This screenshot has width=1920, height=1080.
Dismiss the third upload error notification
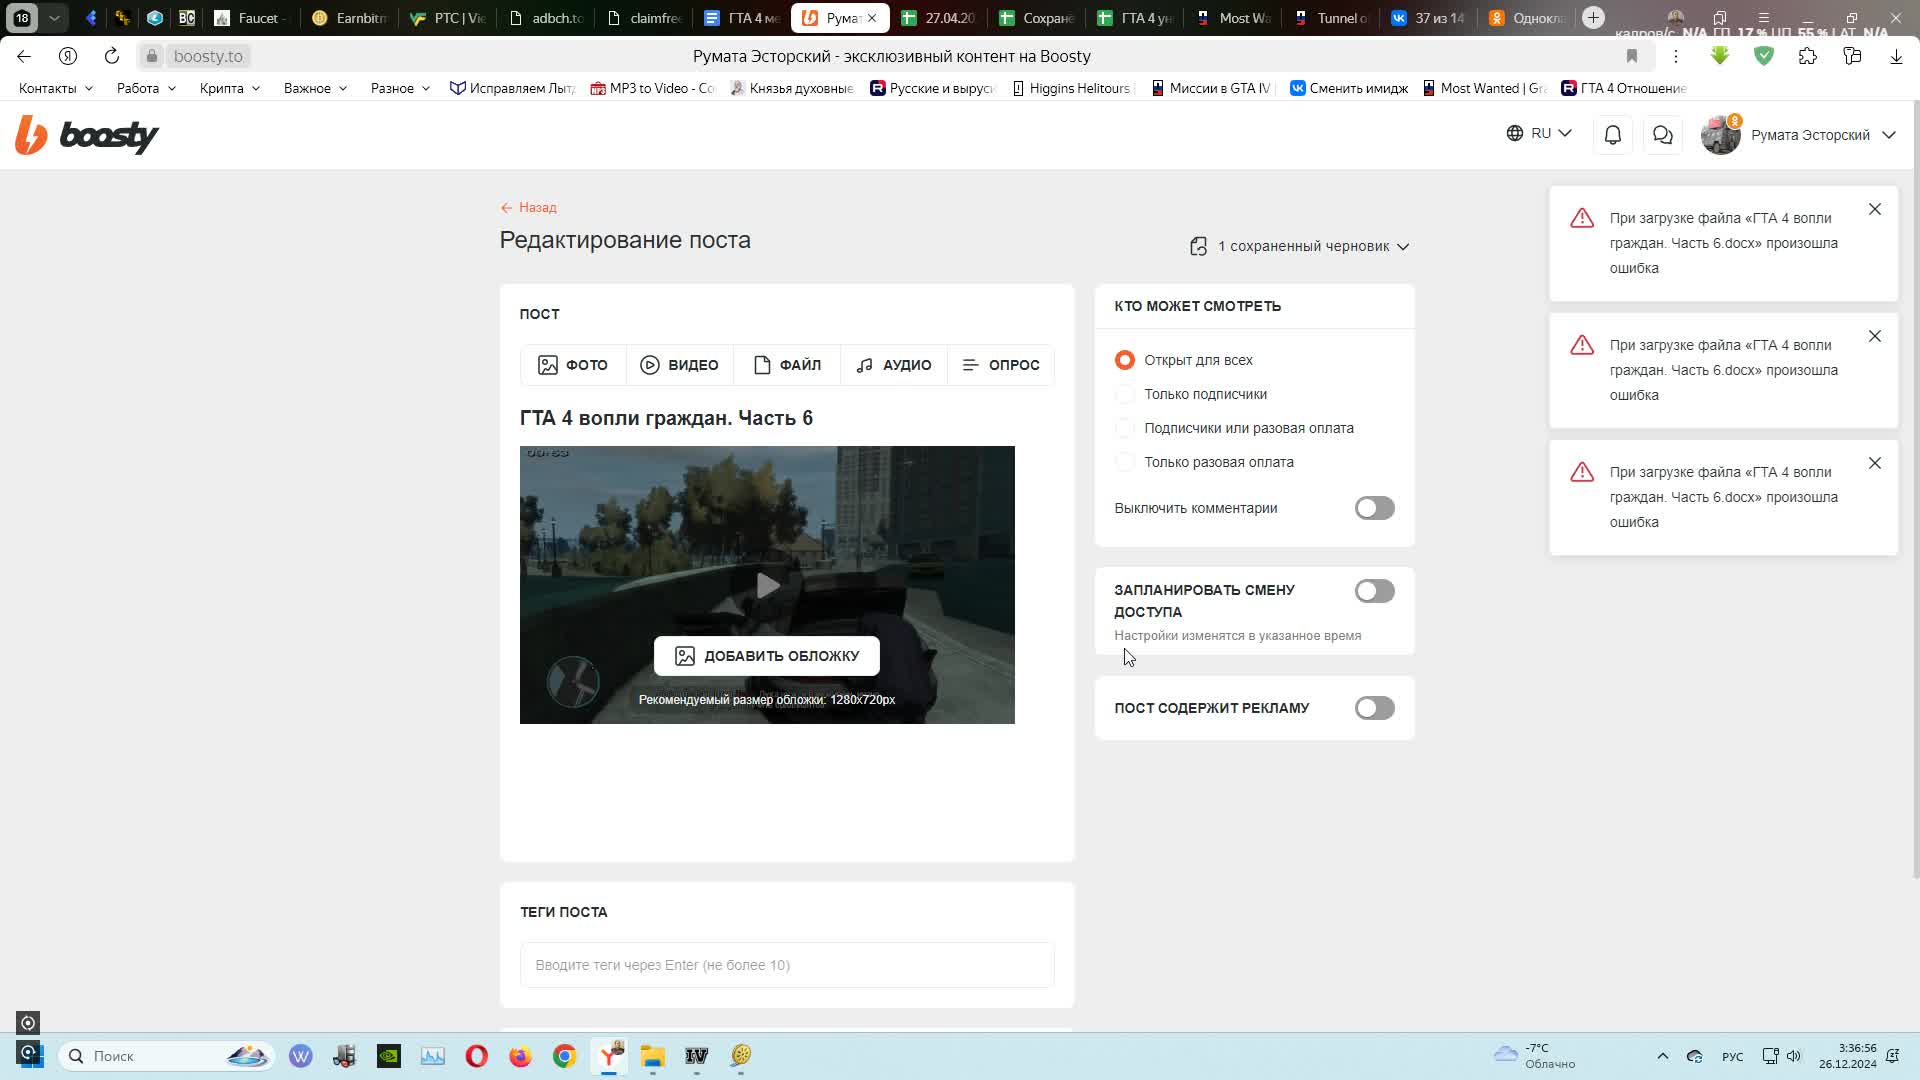tap(1875, 463)
